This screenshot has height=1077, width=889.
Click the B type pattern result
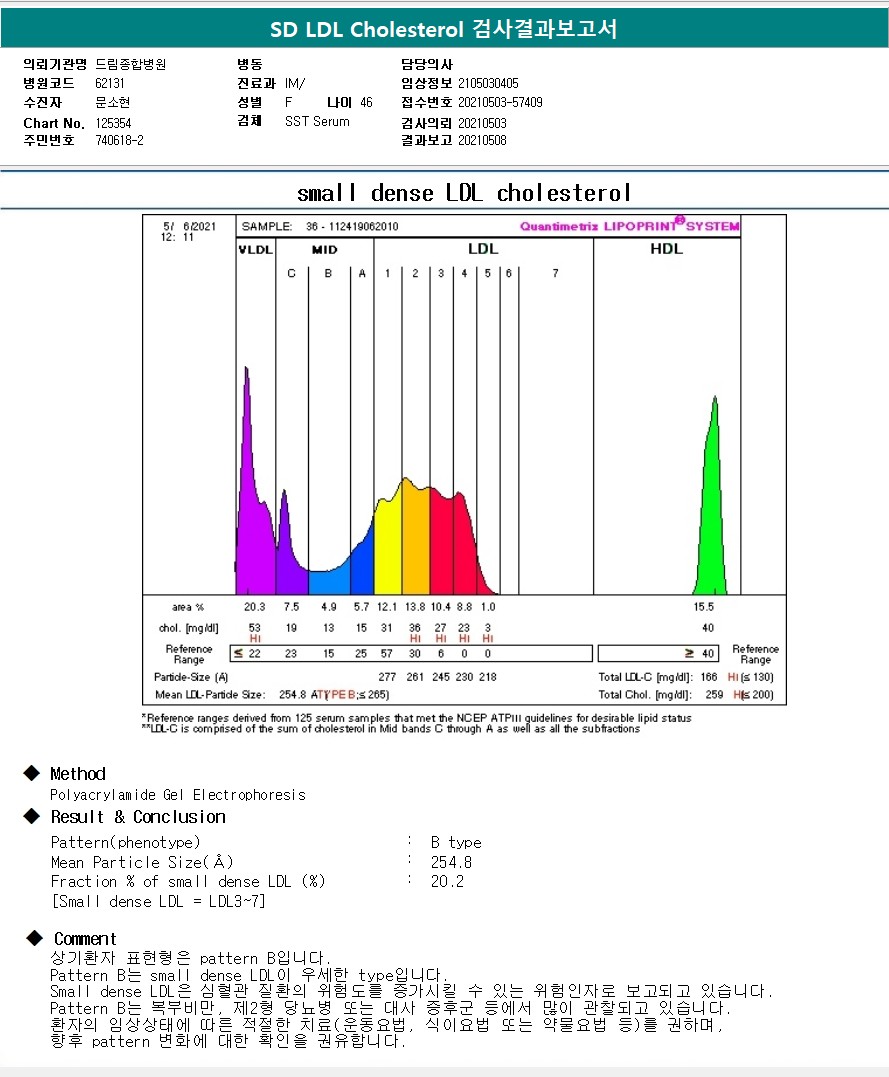point(456,842)
